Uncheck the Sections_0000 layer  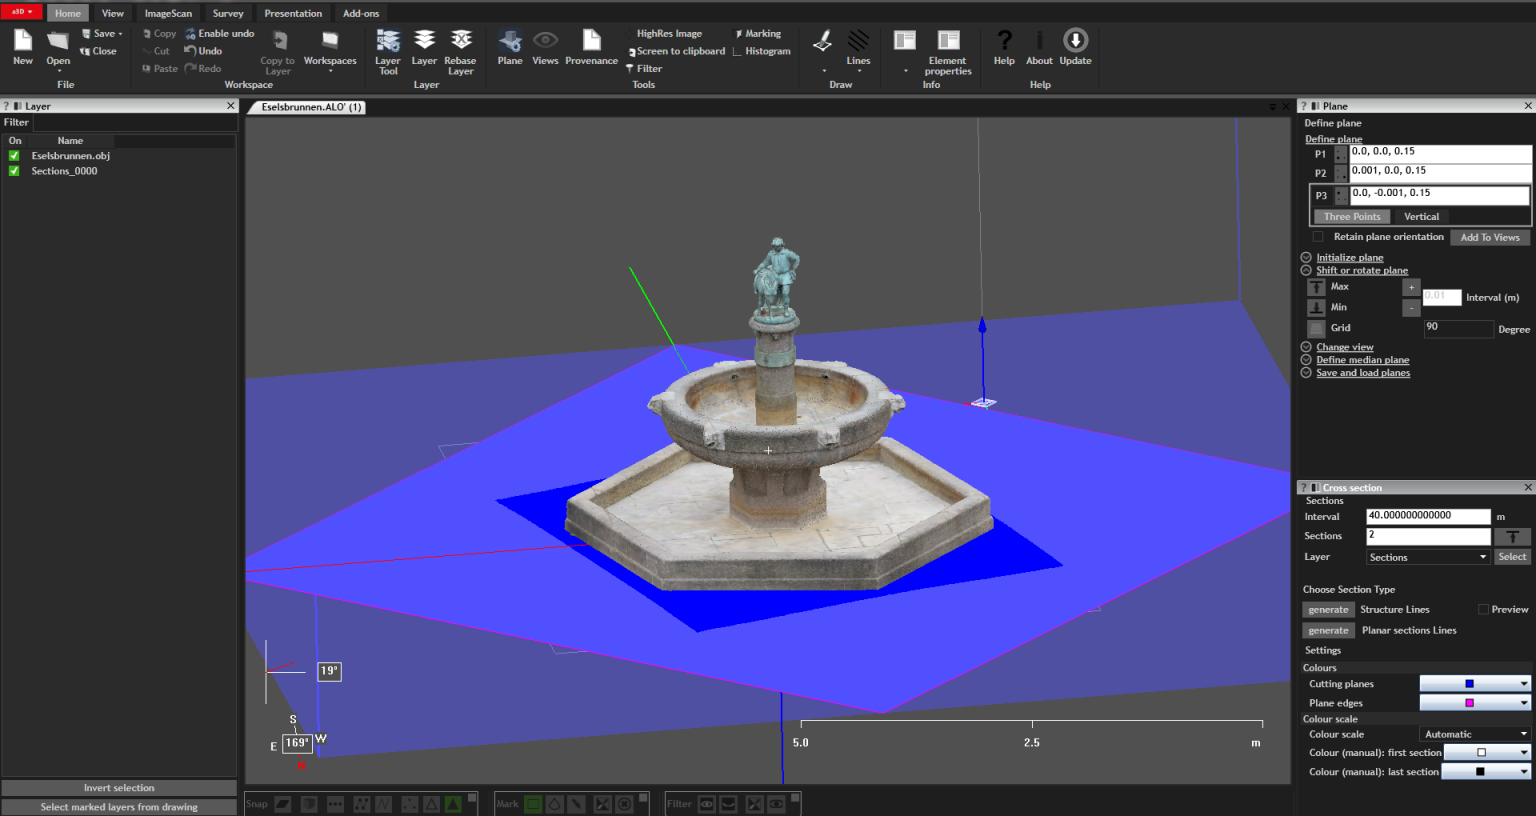[14, 171]
